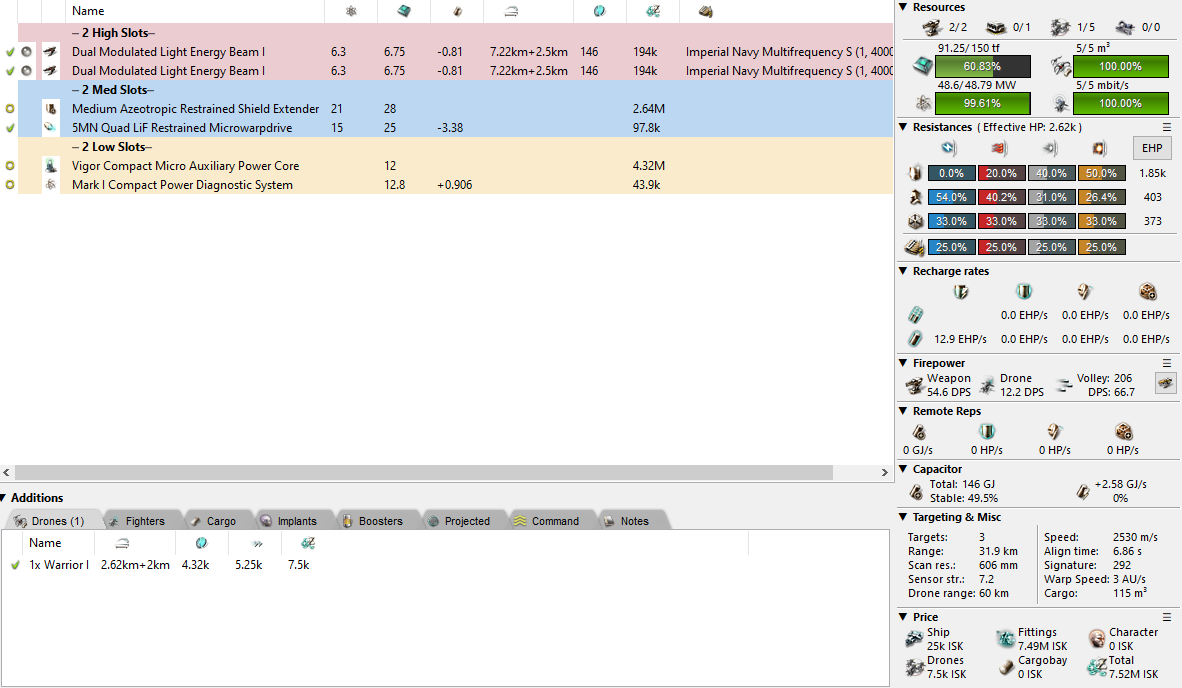Image resolution: width=1182 pixels, height=688 pixels.
Task: Click the Vigor Compact Power Core module icon
Action: (50, 166)
